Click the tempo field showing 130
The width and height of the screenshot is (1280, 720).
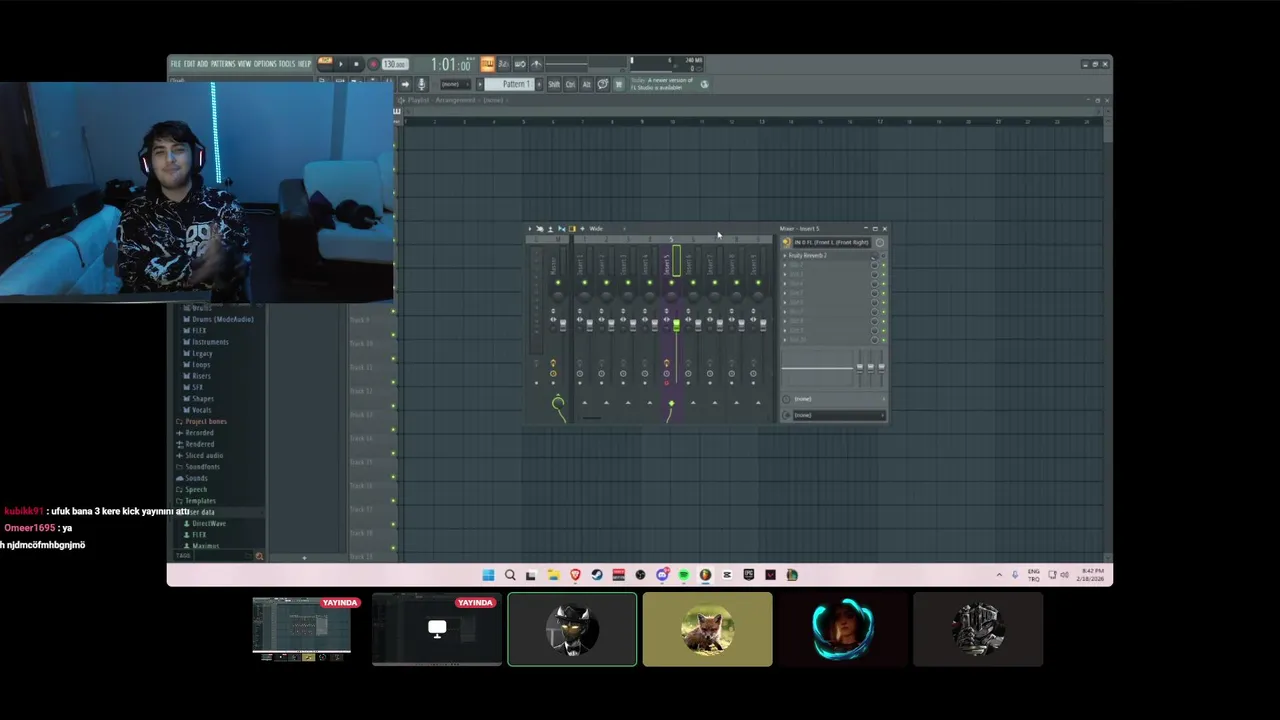click(395, 63)
